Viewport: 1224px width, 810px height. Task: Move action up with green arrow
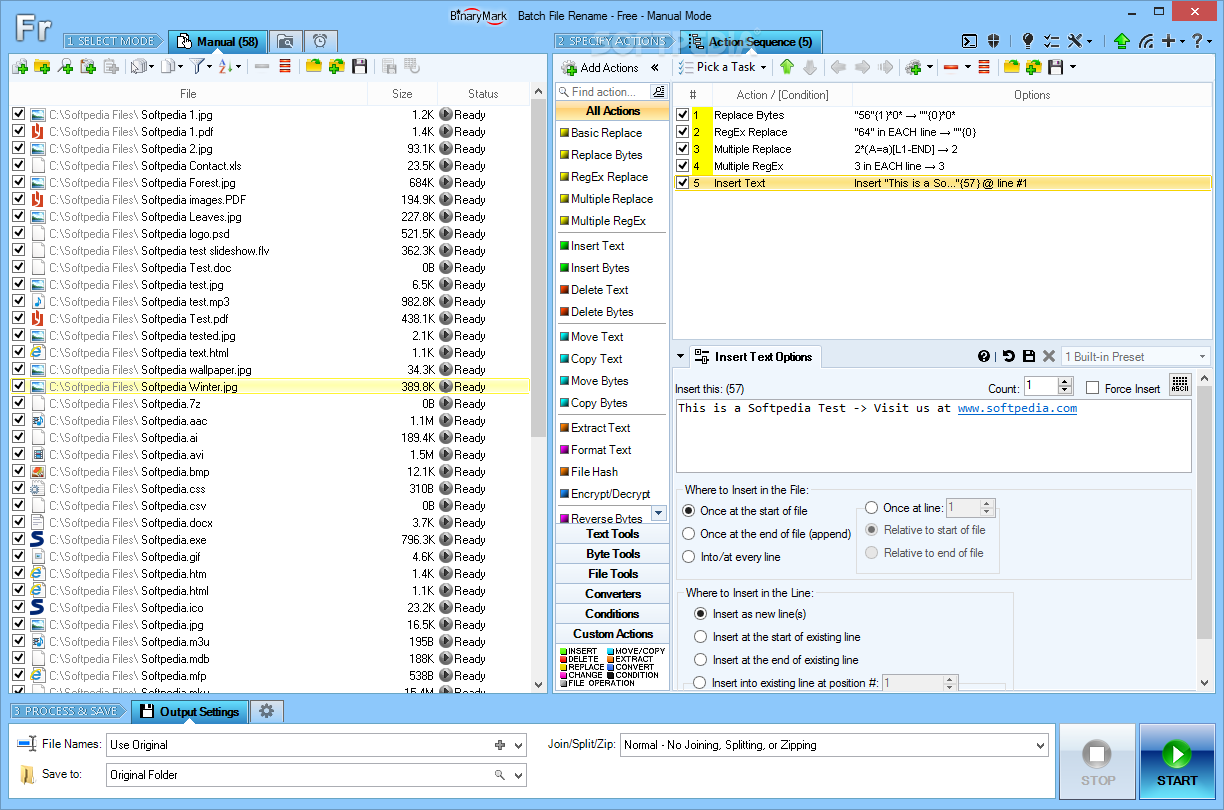(x=787, y=67)
